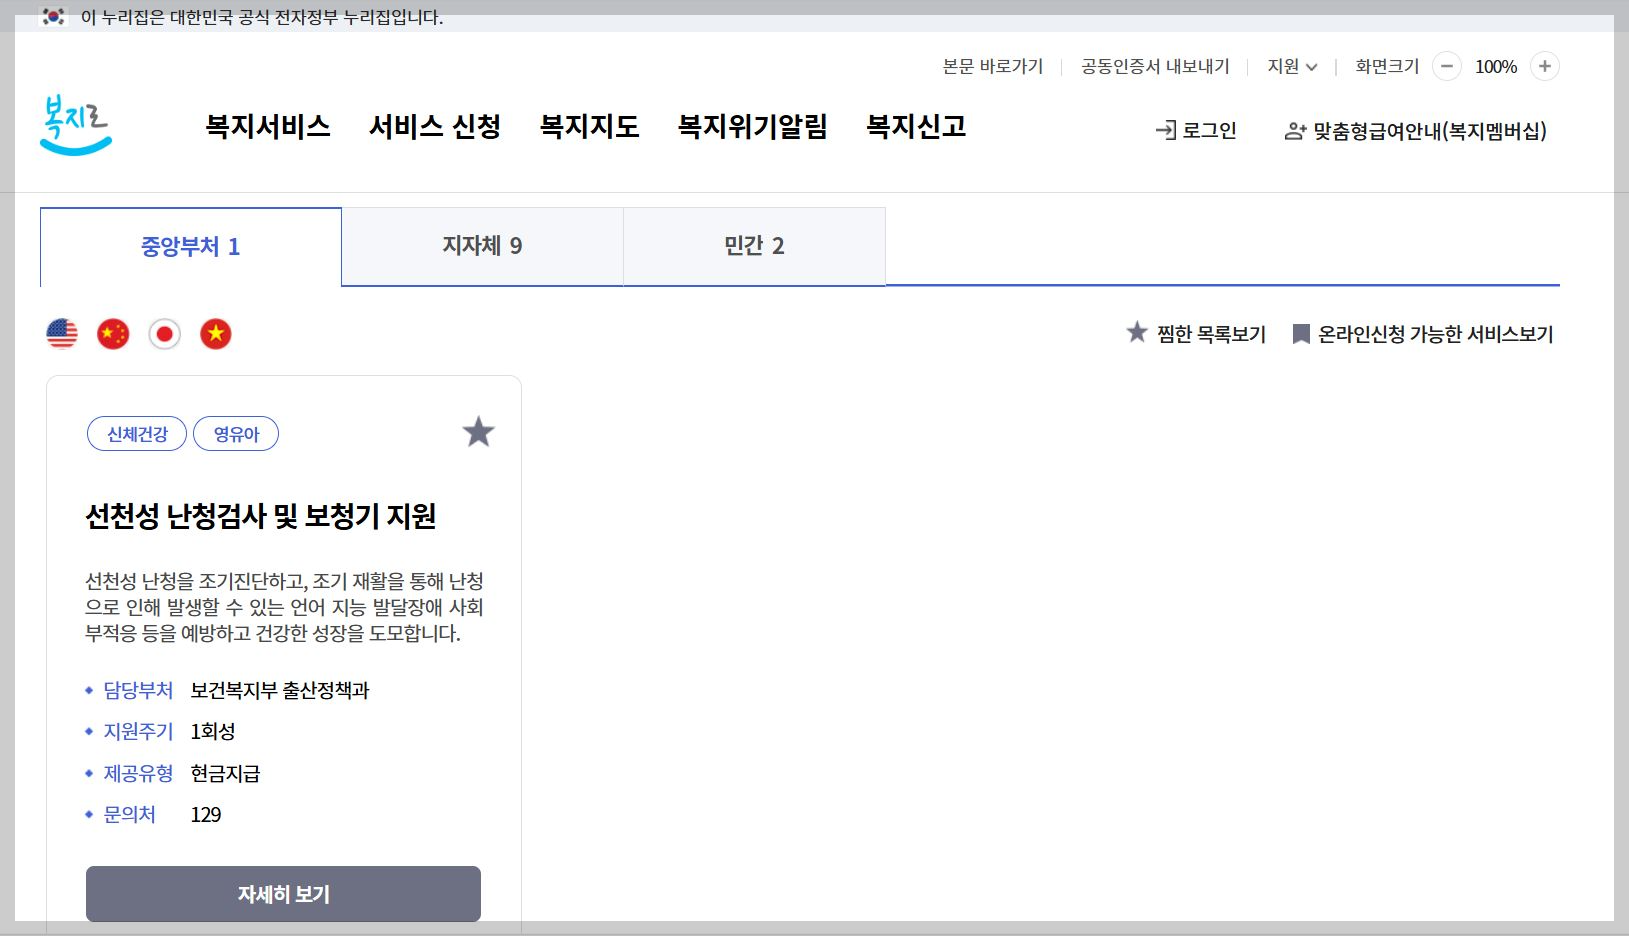Expand the 지원 dropdown
The width and height of the screenshot is (1629, 936).
pyautogui.click(x=1292, y=66)
